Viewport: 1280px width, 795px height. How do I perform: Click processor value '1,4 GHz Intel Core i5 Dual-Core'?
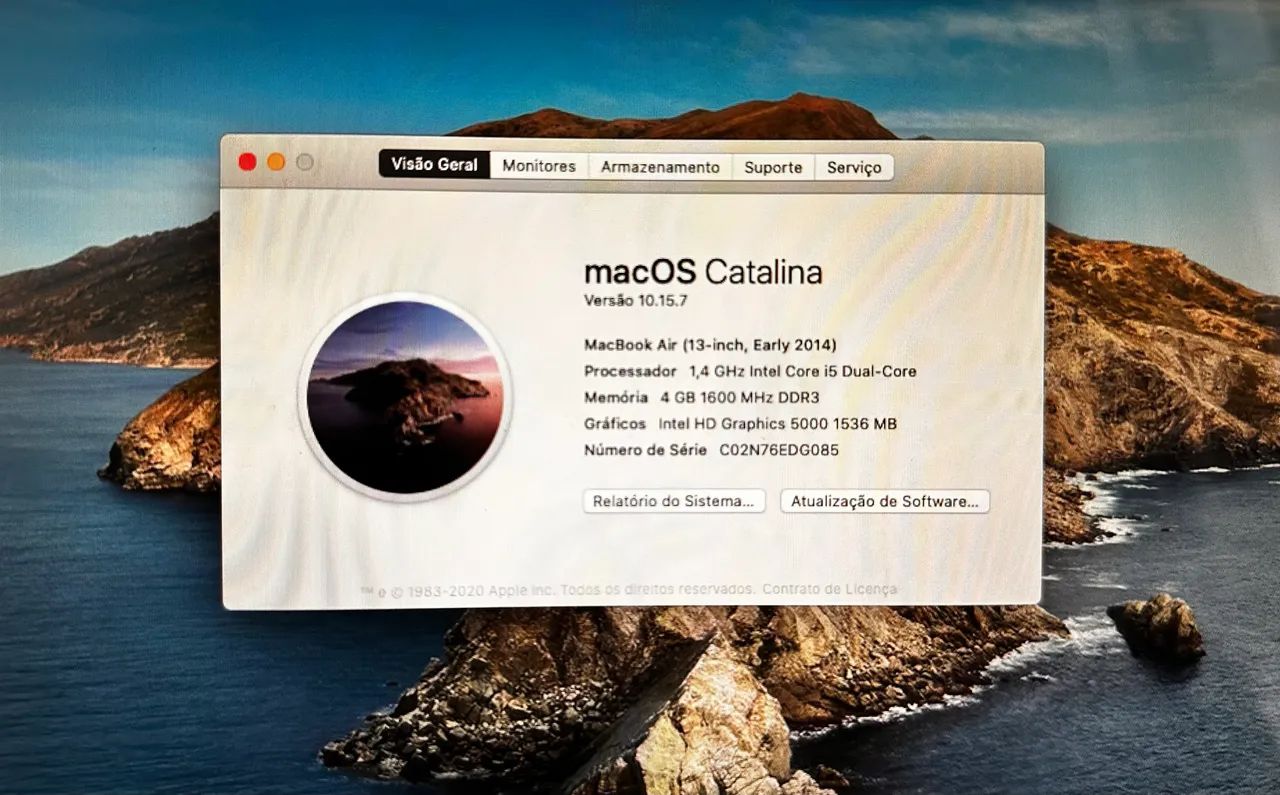[803, 371]
